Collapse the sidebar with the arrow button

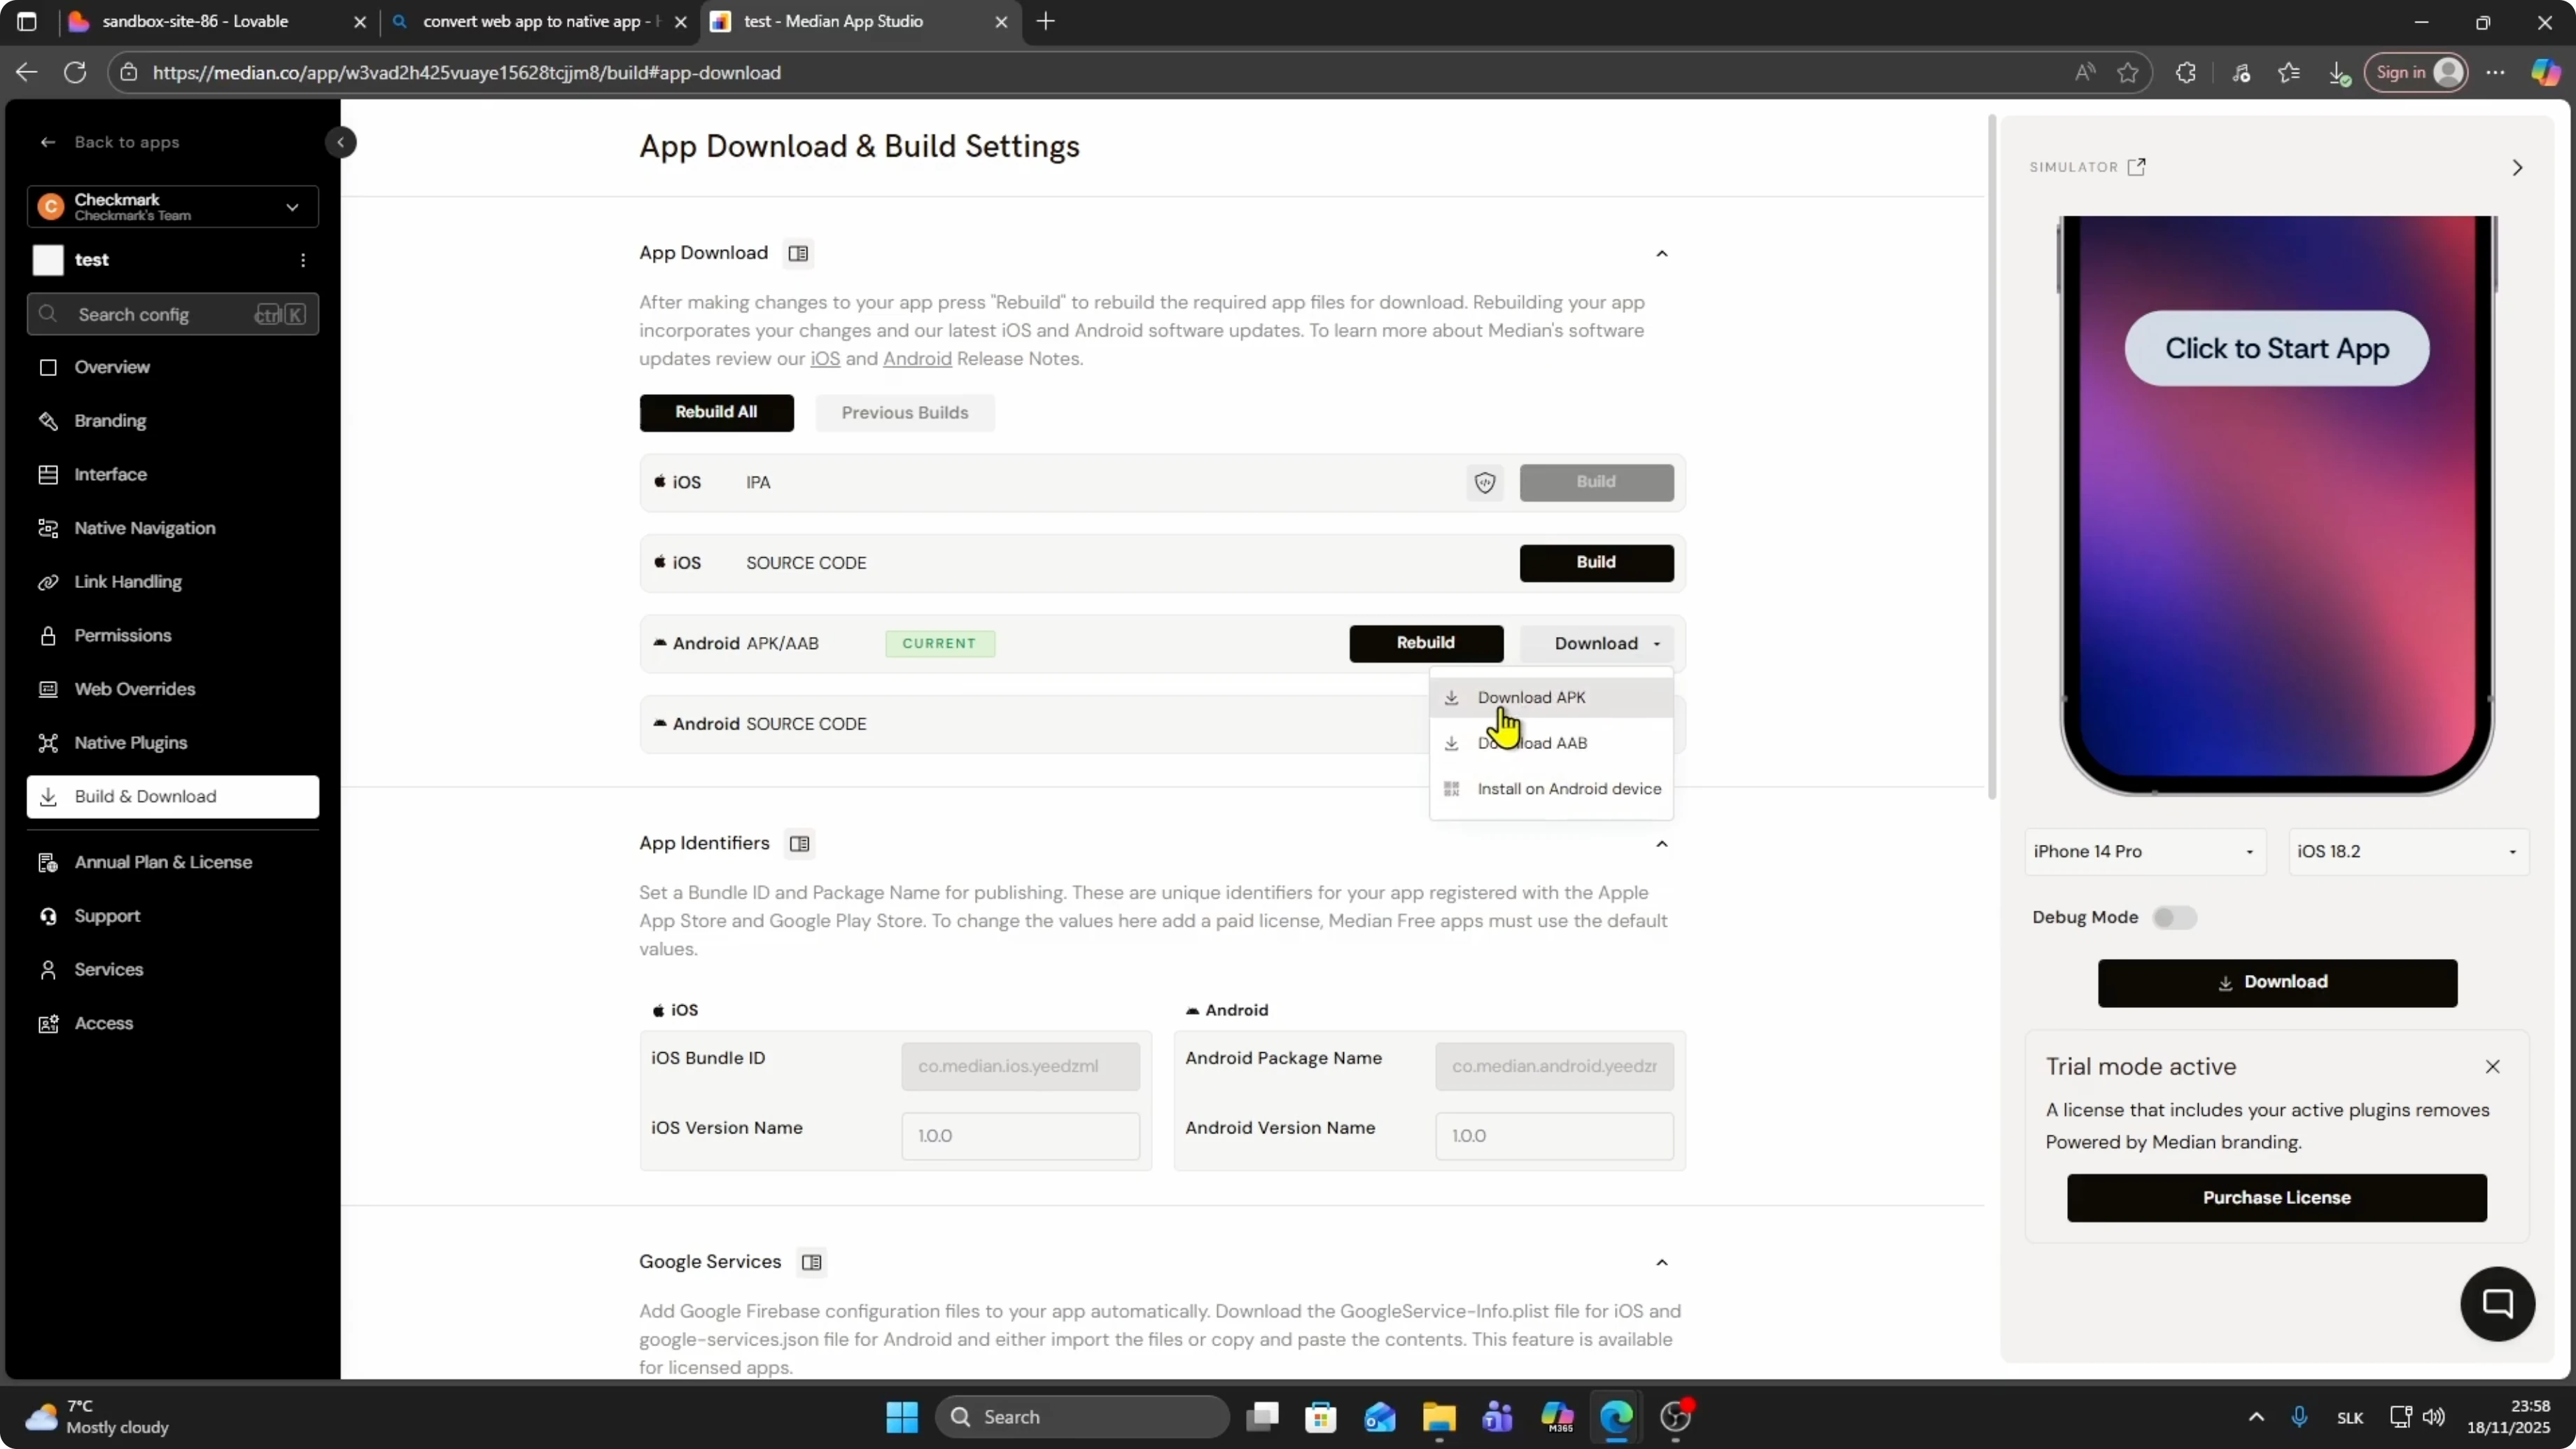click(340, 142)
